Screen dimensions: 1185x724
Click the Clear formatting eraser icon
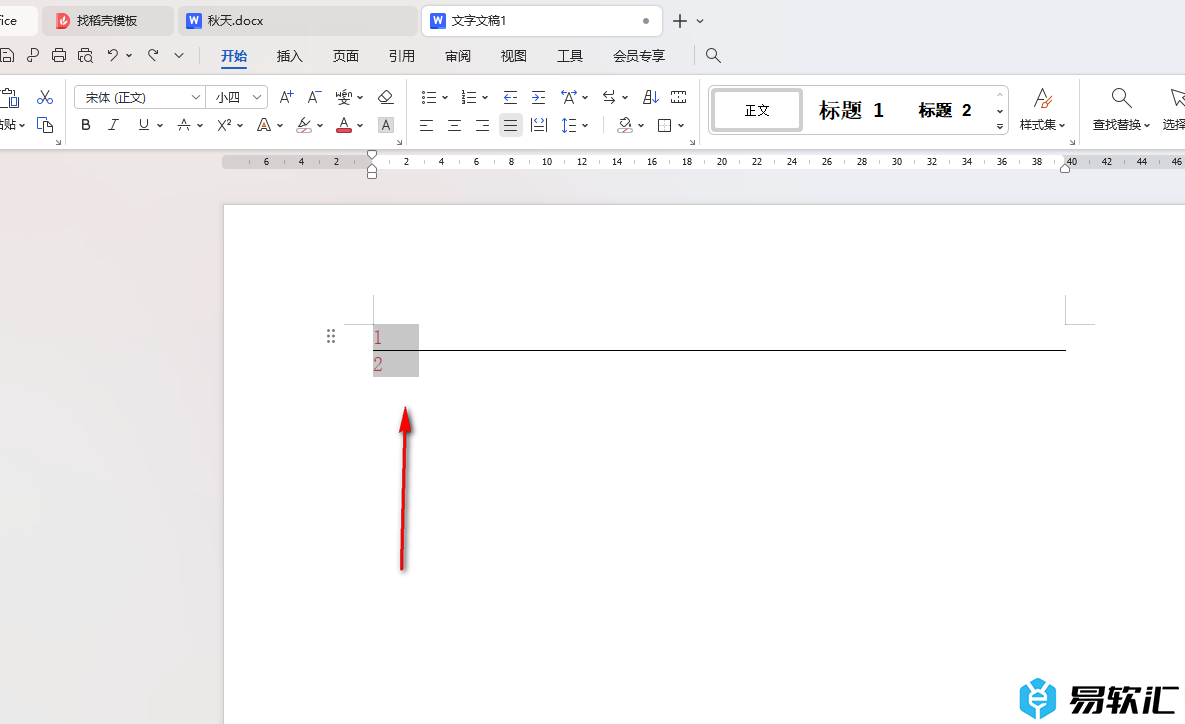pos(385,97)
